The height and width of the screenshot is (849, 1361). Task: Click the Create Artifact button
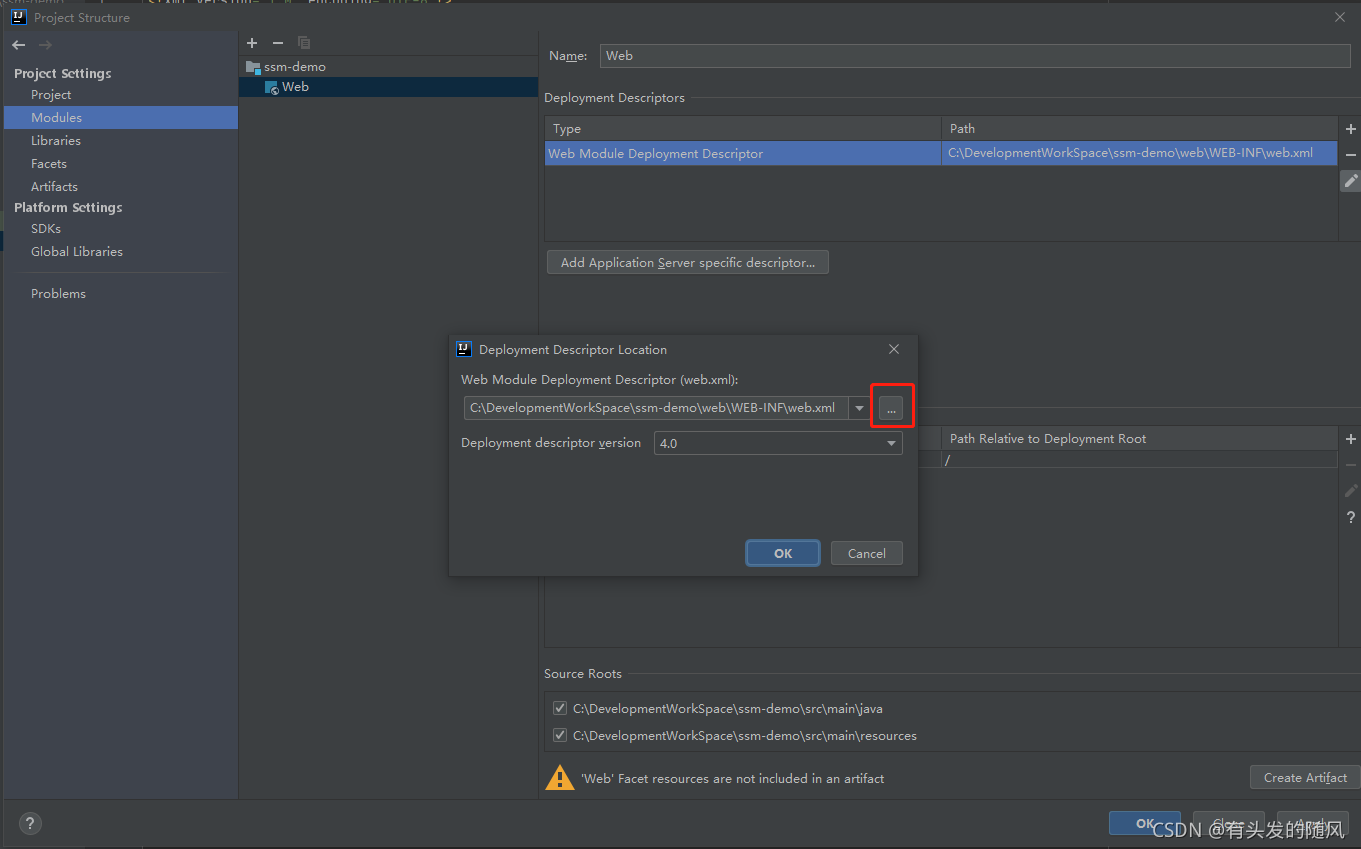pos(1305,777)
